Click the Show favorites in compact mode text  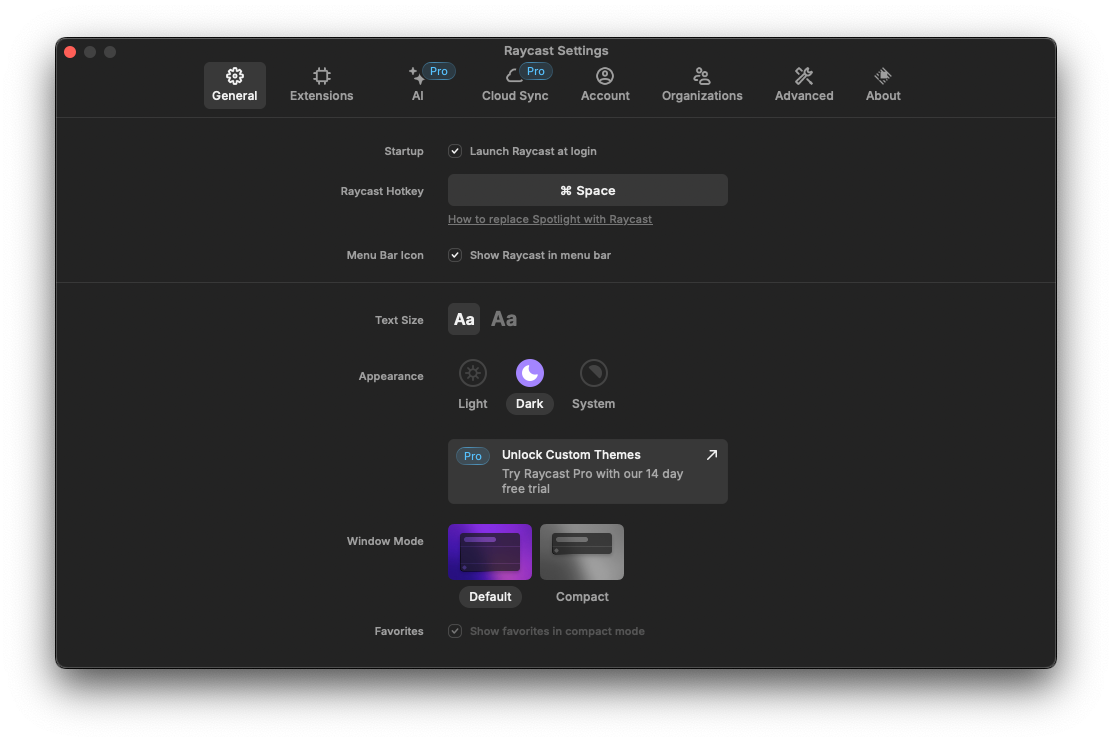(x=557, y=631)
